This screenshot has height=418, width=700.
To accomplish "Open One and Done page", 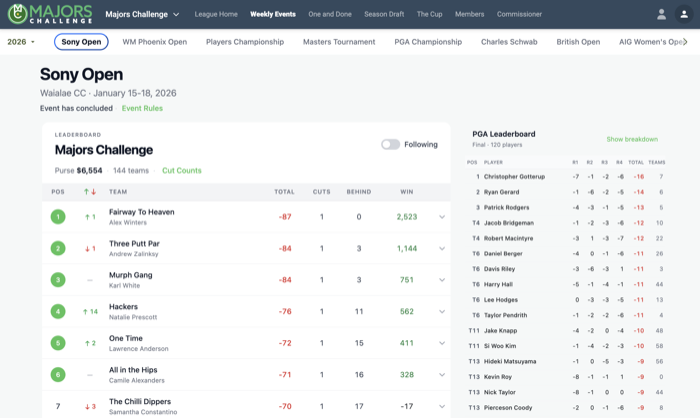I will click(330, 14).
